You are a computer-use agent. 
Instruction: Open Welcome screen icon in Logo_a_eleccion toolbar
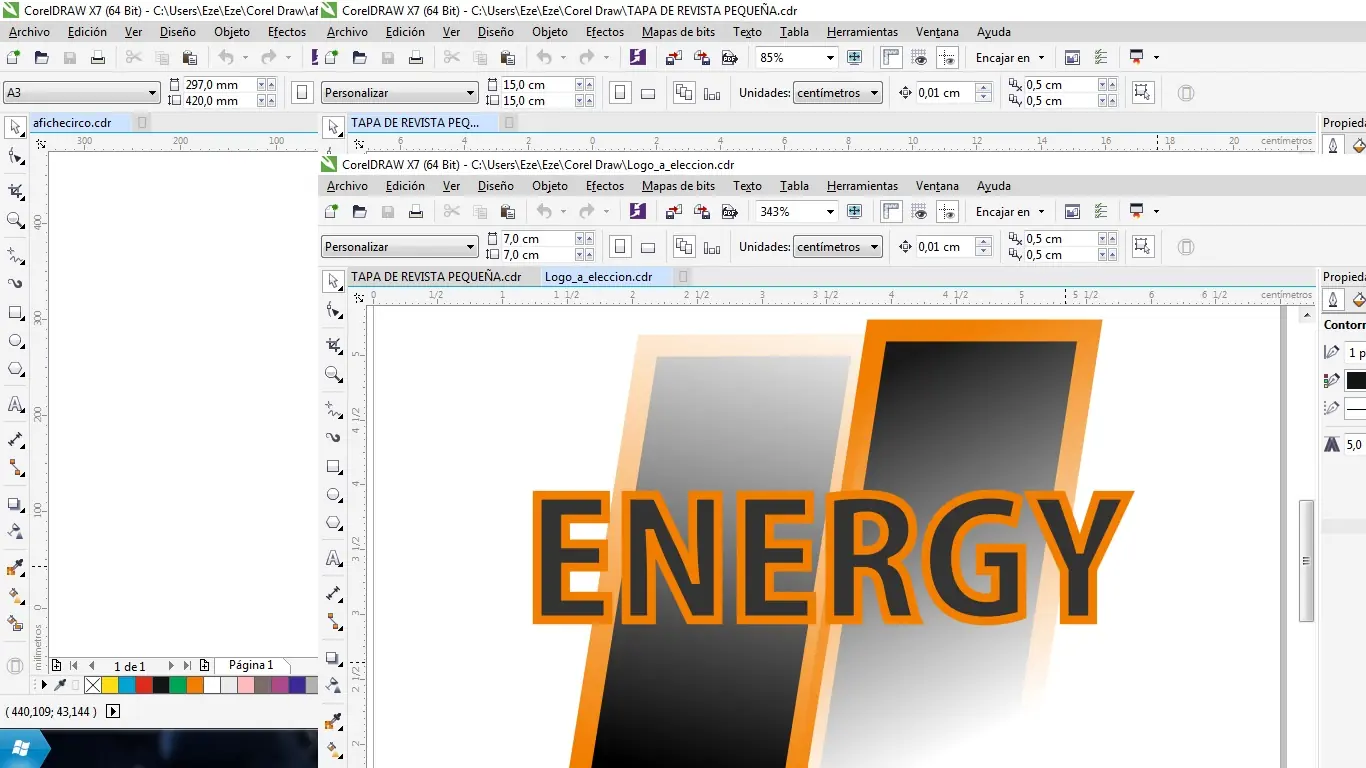[1072, 212]
